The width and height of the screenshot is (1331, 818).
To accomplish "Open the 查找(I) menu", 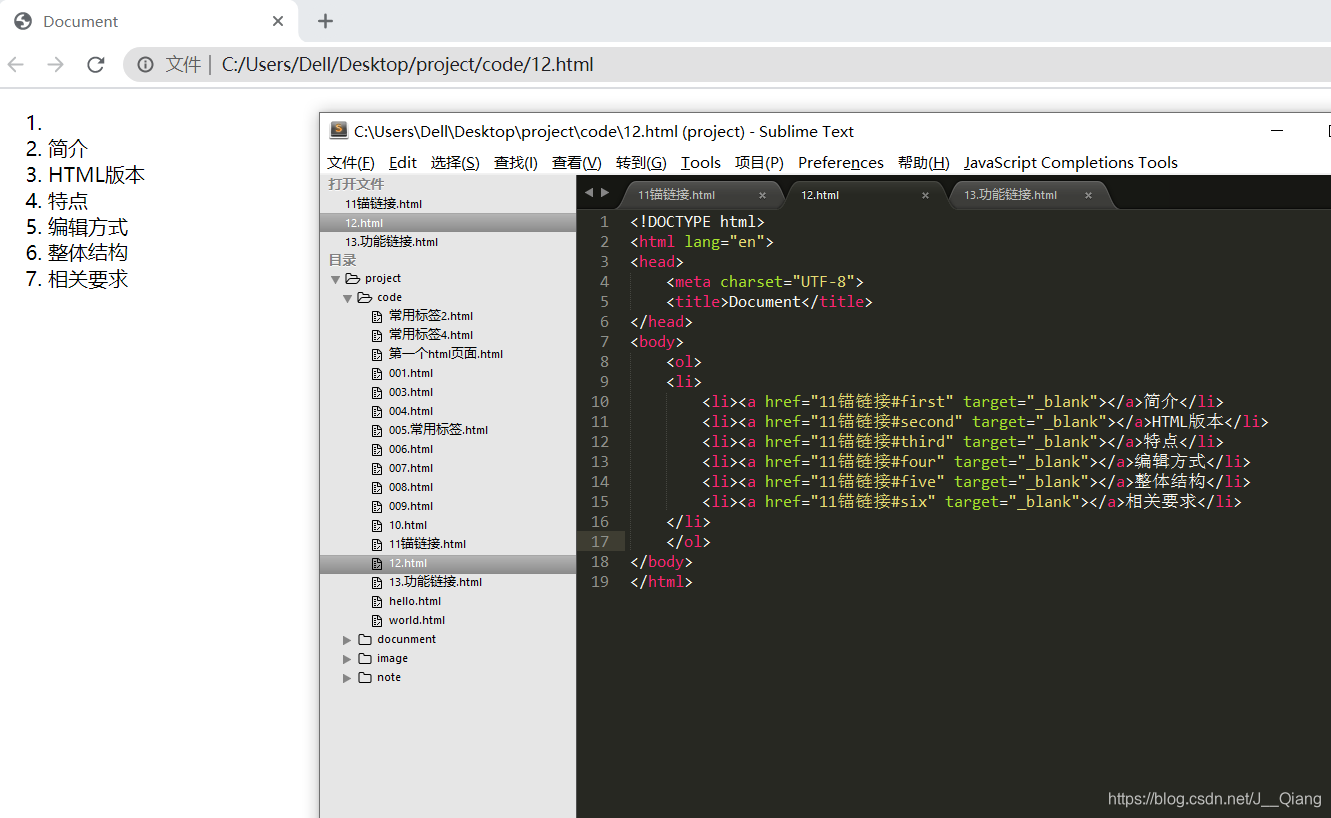I will pyautogui.click(x=516, y=162).
